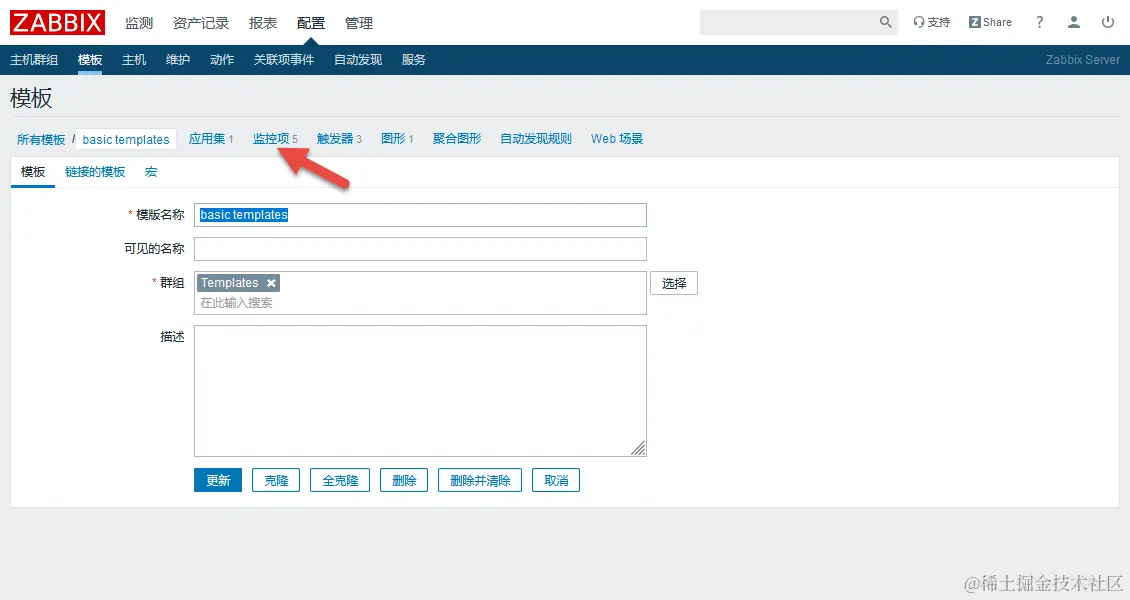Click the logout power icon
This screenshot has height=600, width=1130.
coord(1107,22)
